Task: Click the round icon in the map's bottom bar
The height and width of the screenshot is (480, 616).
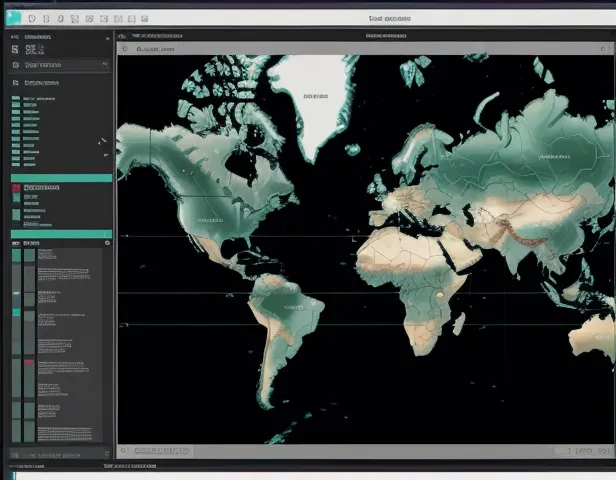Action: click(126, 451)
